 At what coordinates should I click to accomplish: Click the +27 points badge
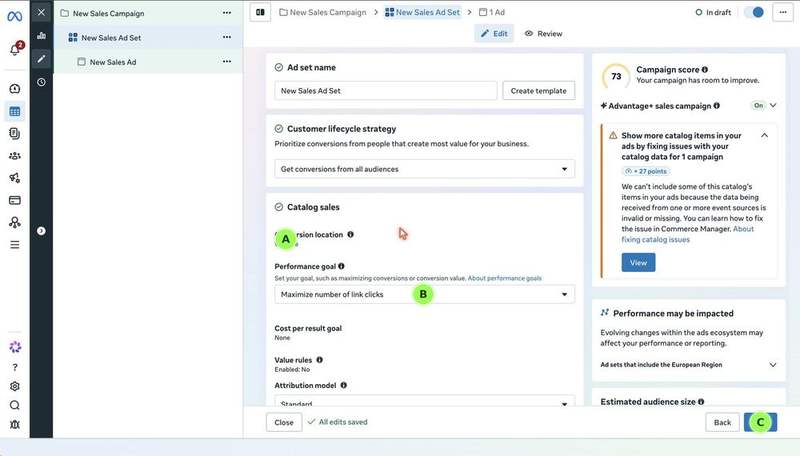[646, 171]
